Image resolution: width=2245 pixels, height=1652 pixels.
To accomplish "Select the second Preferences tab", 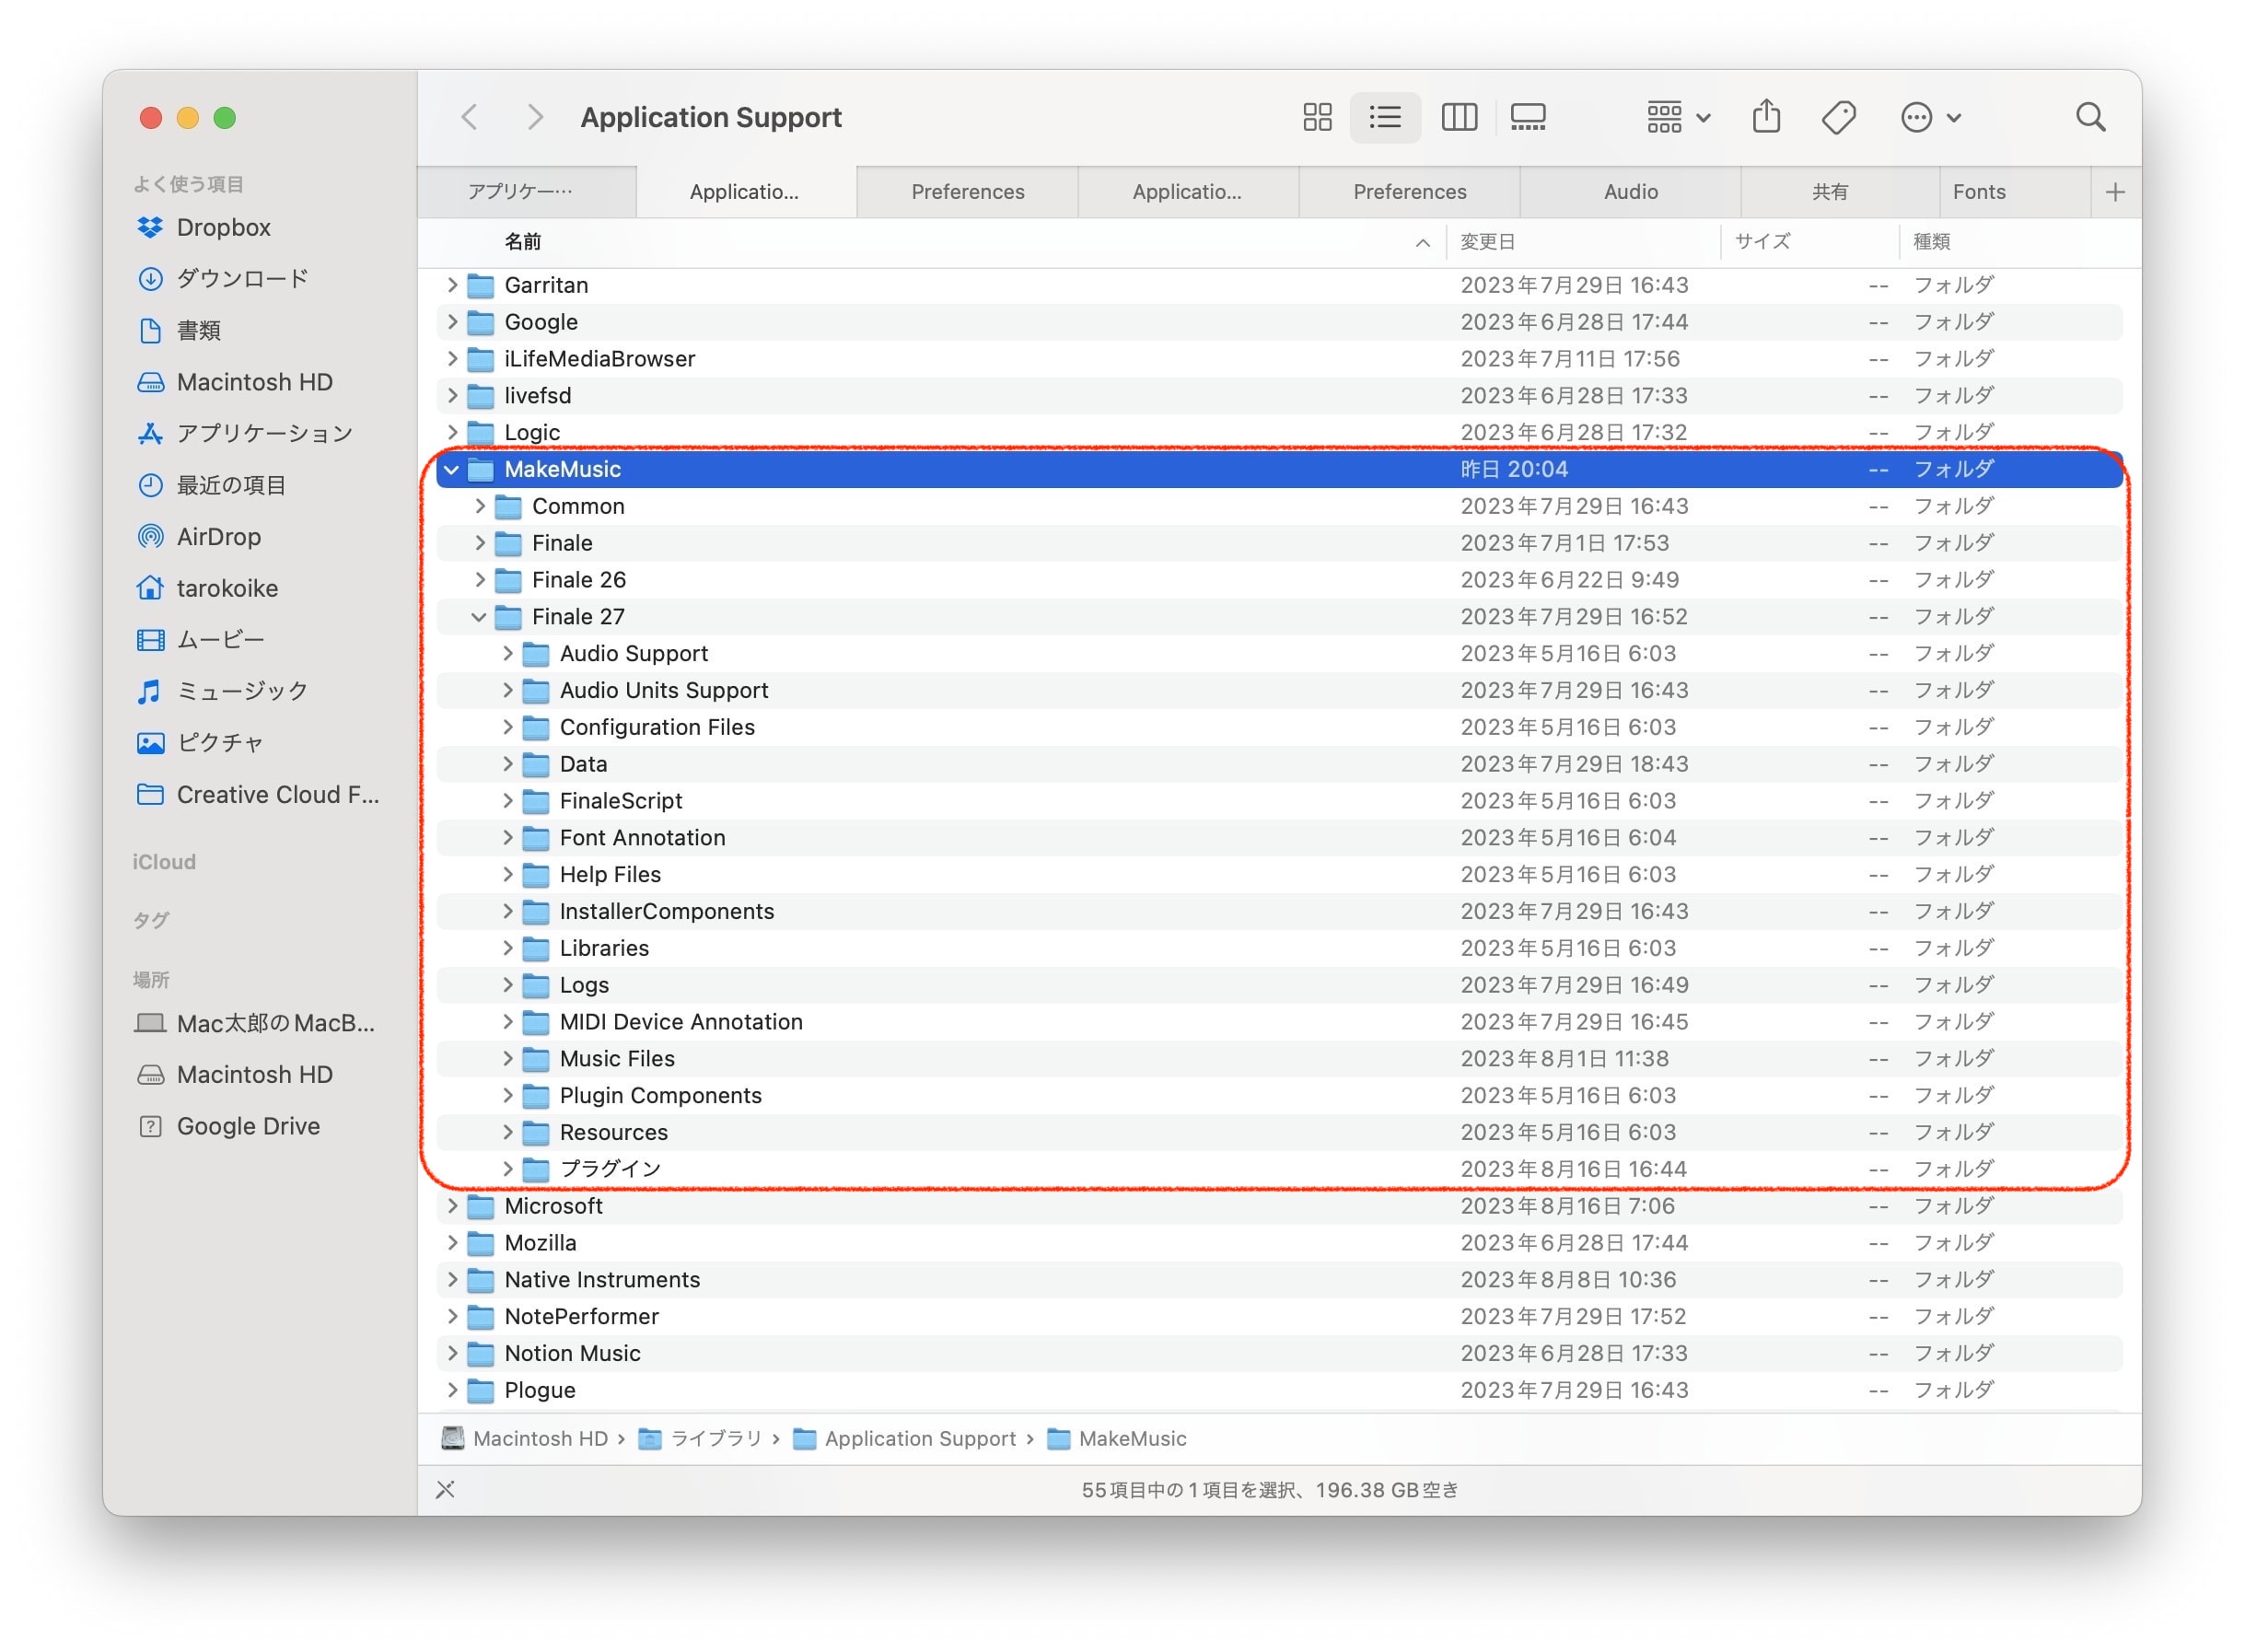I will [1409, 192].
